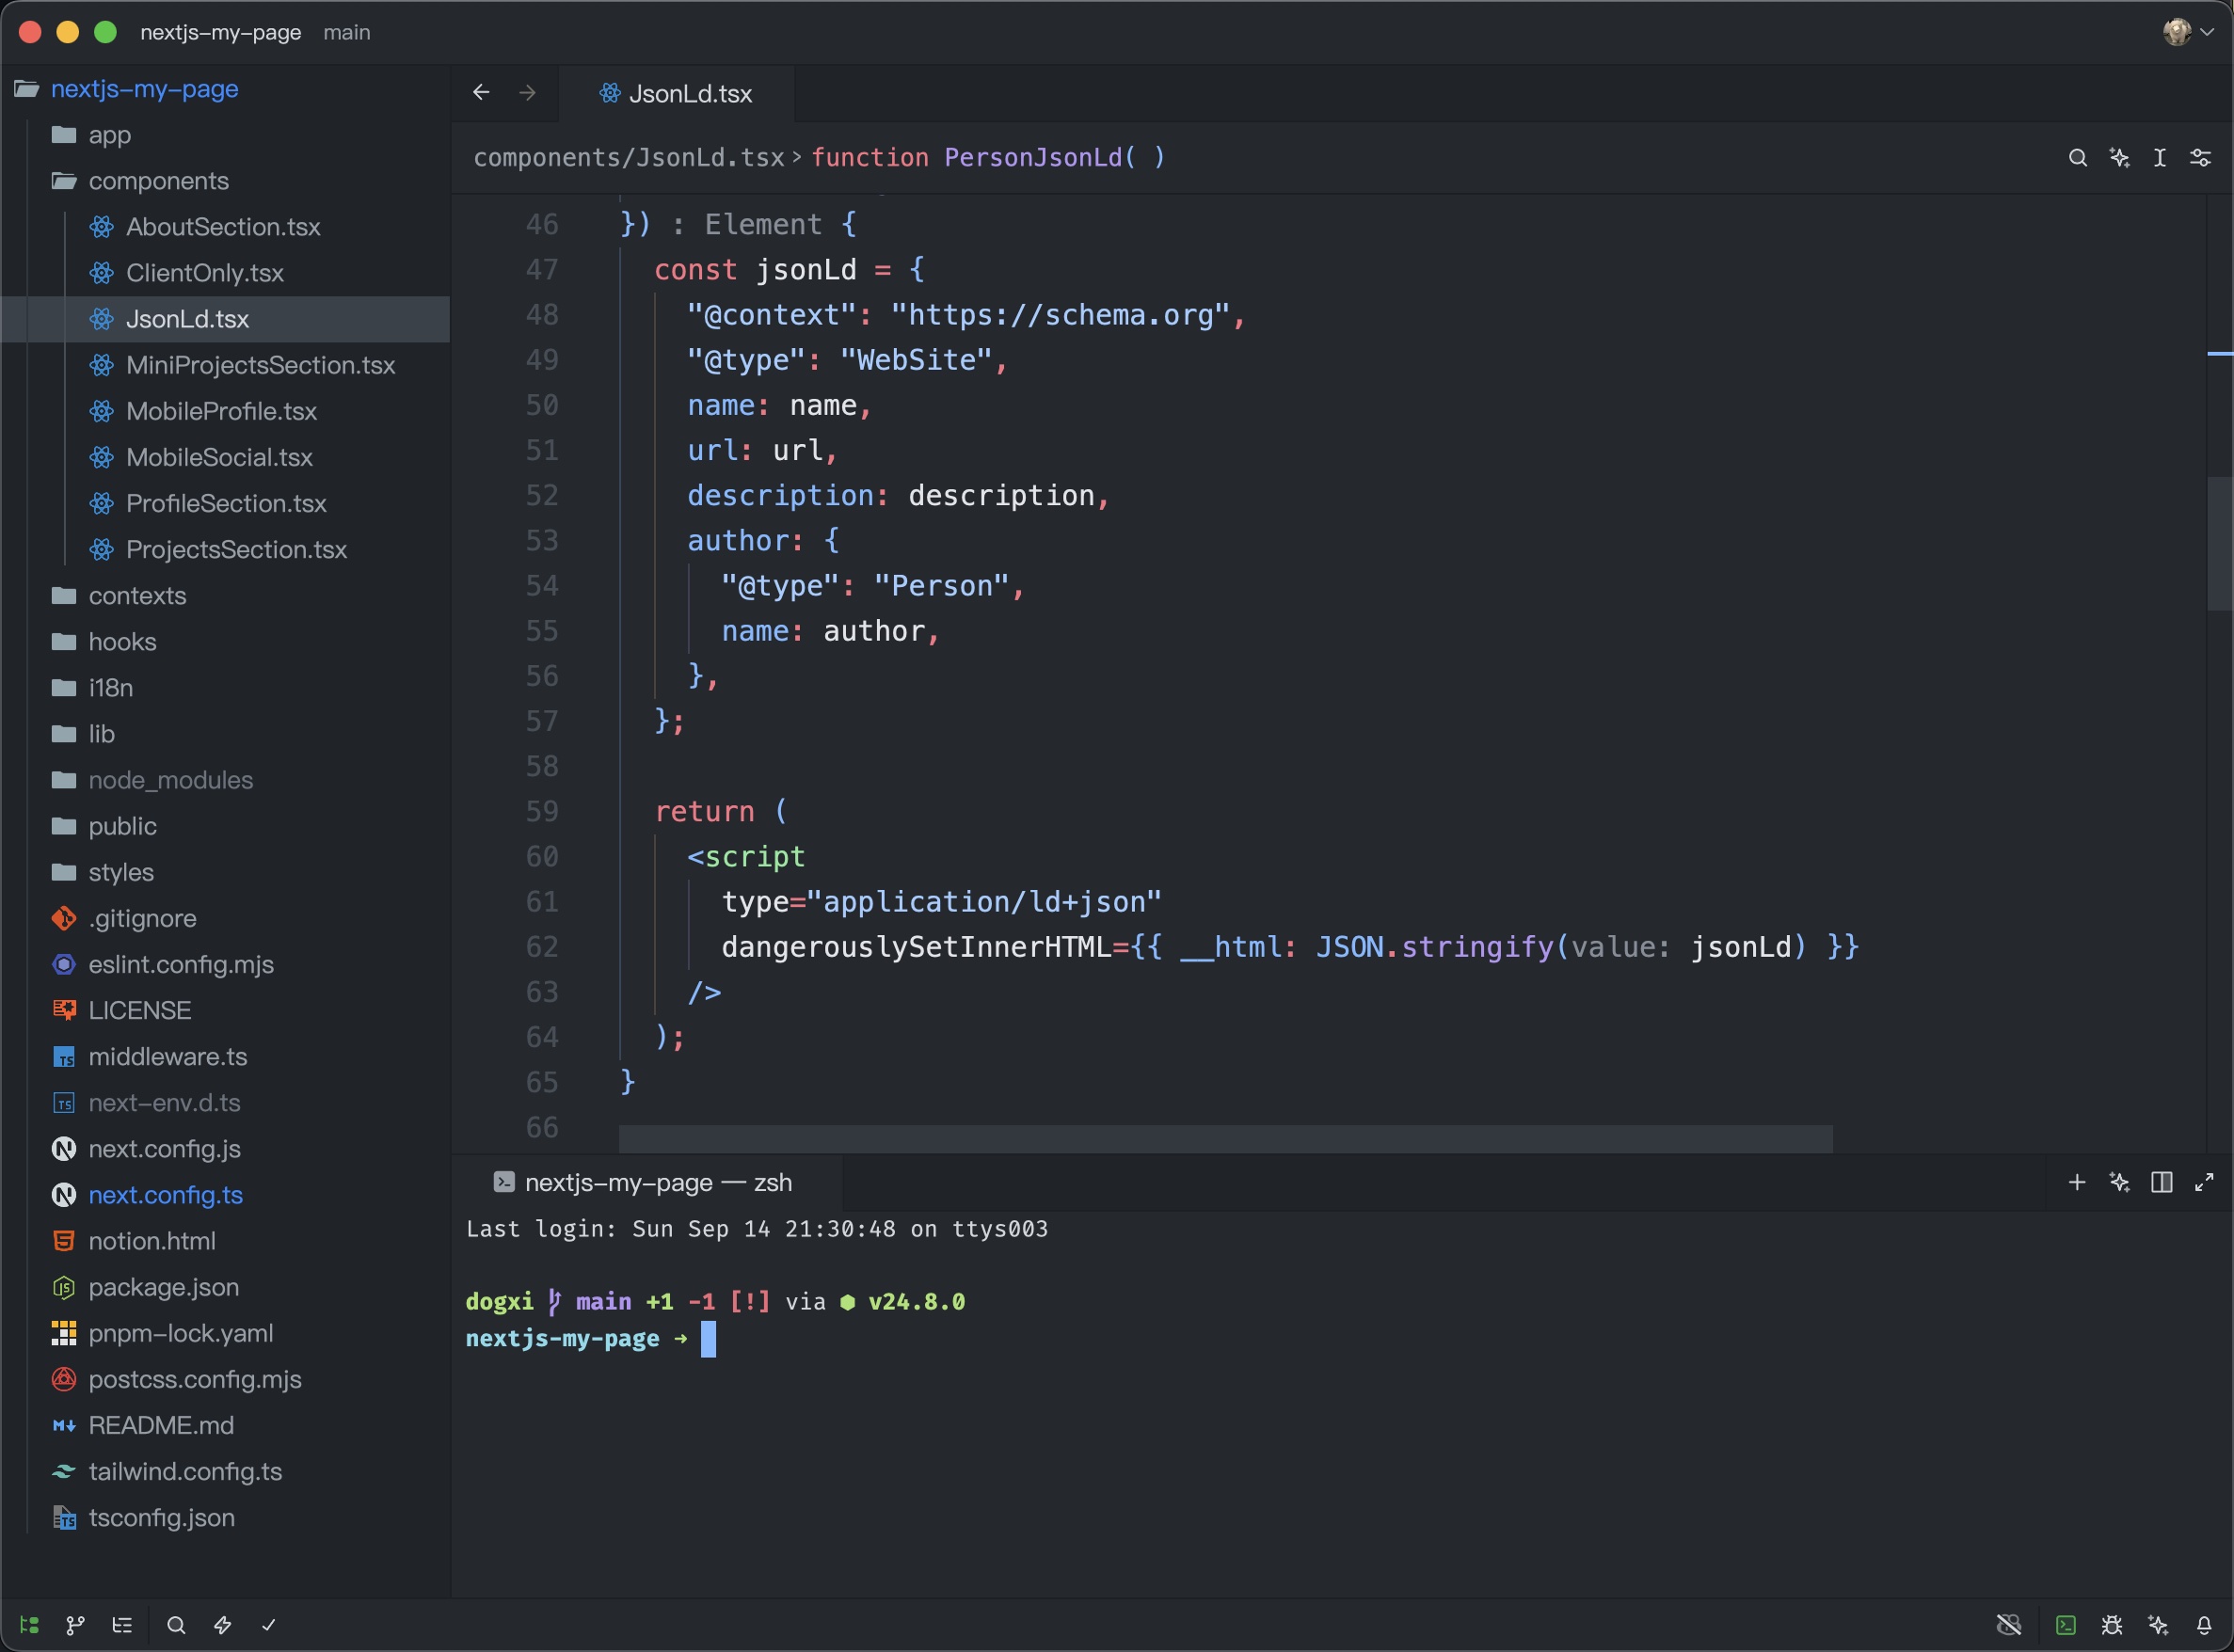Click the editor vertical scrollbar thumb

tap(2219, 543)
